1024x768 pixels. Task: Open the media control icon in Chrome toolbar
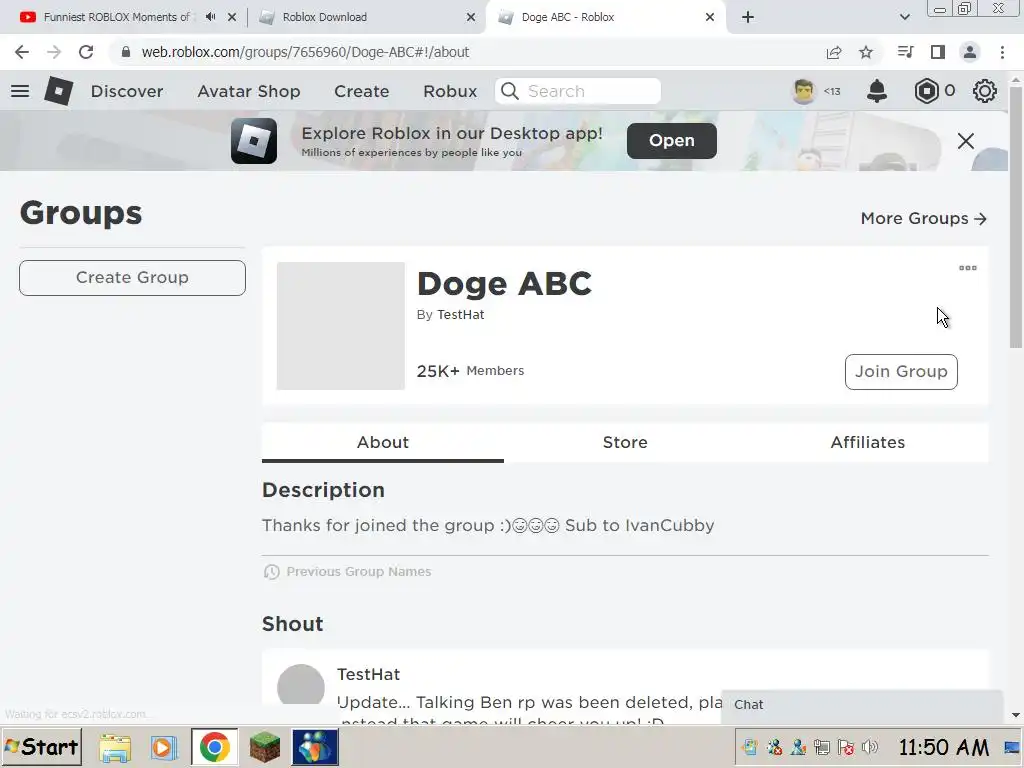905,52
